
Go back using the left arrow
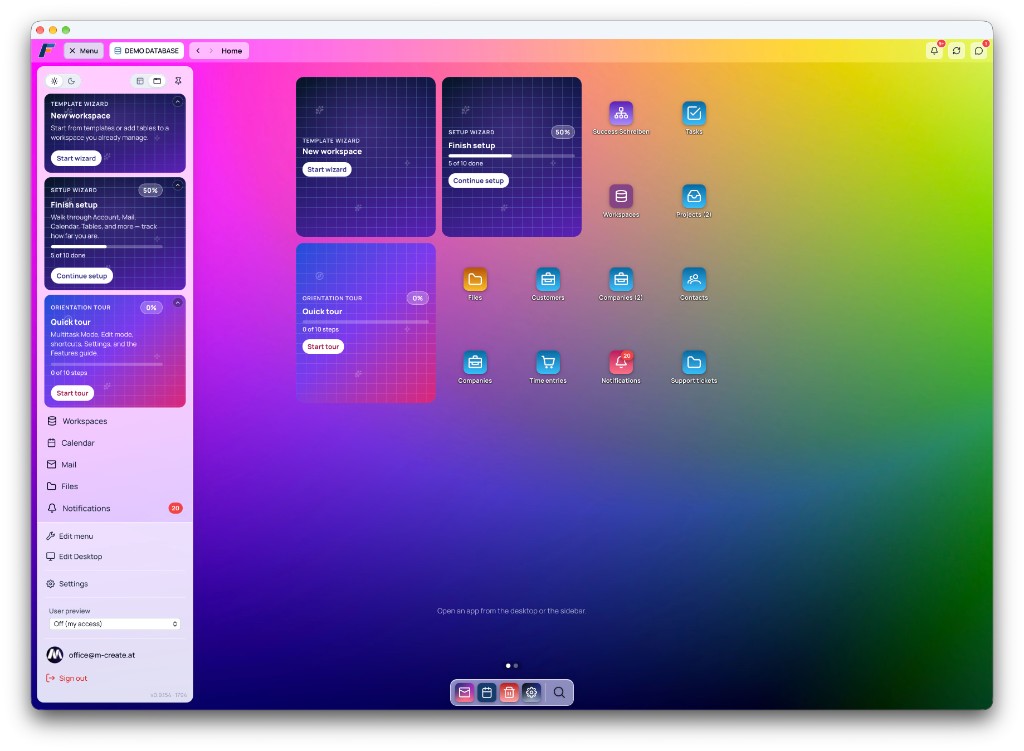click(198, 51)
